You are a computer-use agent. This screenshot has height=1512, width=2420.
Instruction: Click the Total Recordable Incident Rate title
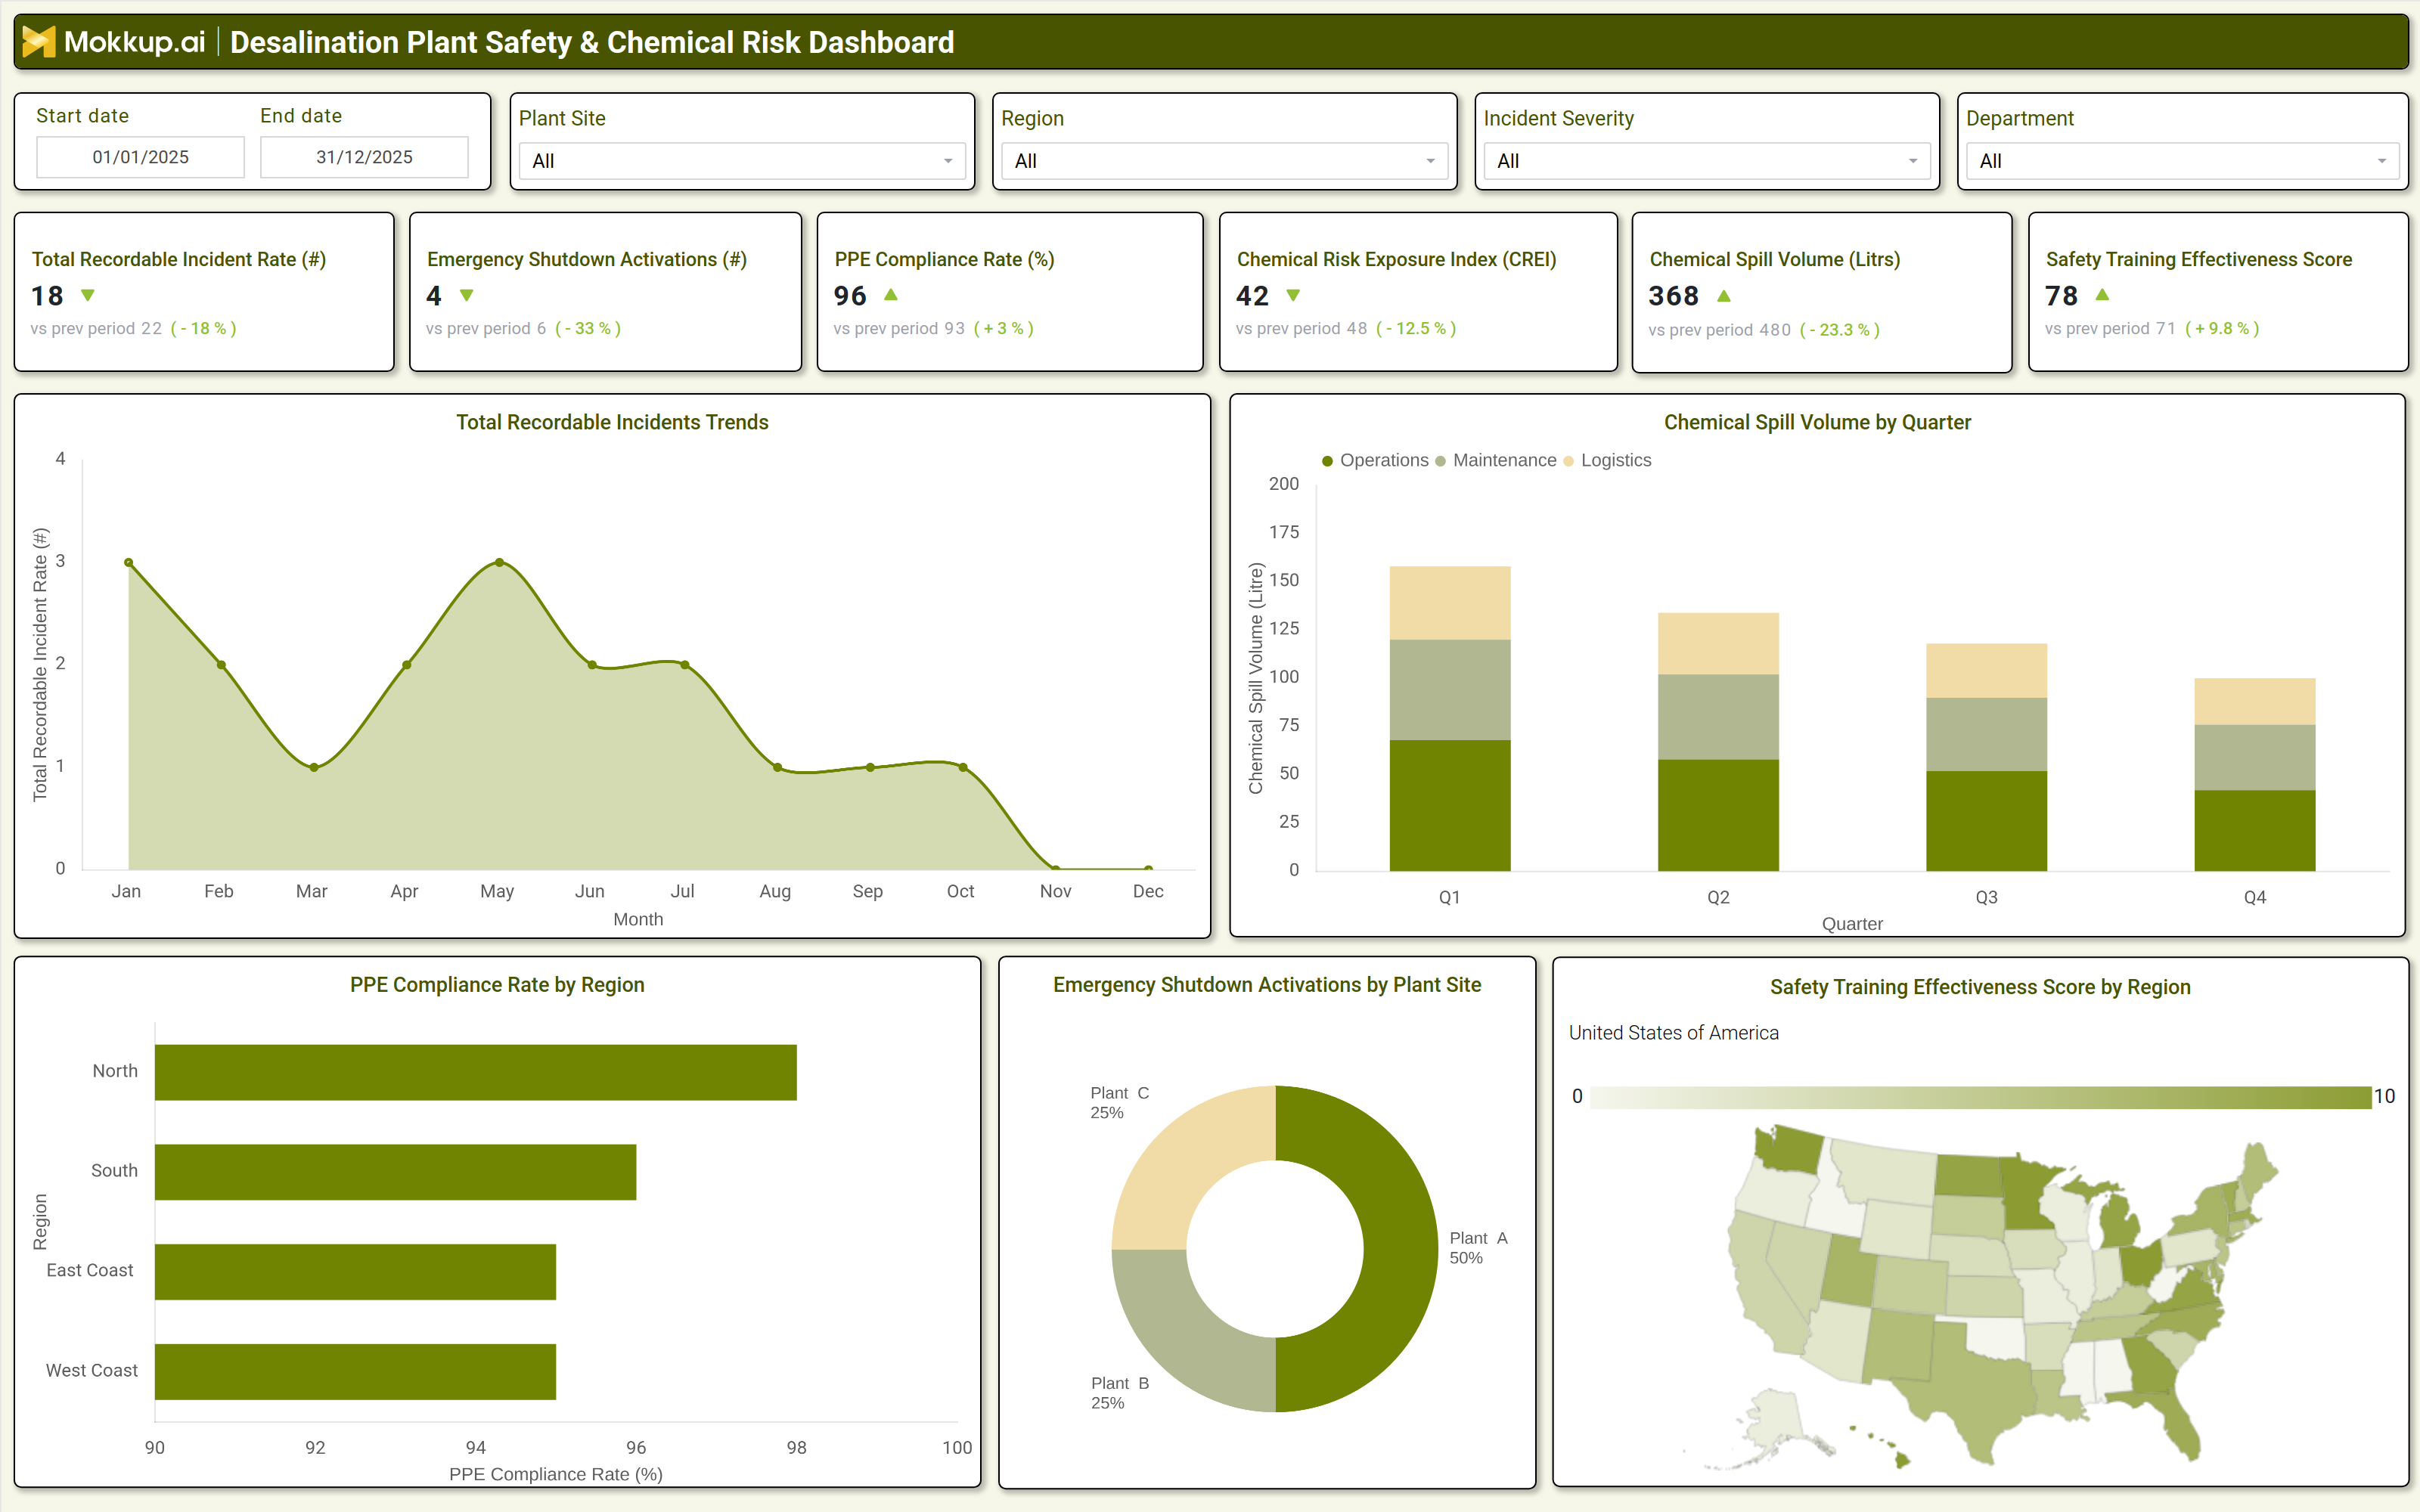point(179,259)
